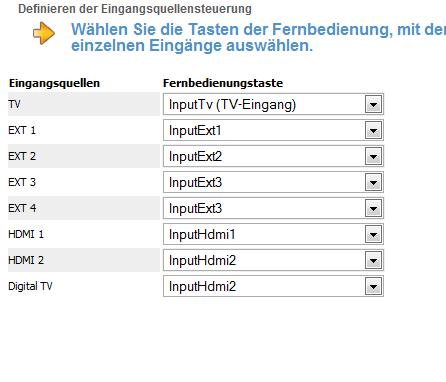The image size is (446, 382).
Task: Select the InputHdmi1 combo box field
Action: click(x=273, y=234)
